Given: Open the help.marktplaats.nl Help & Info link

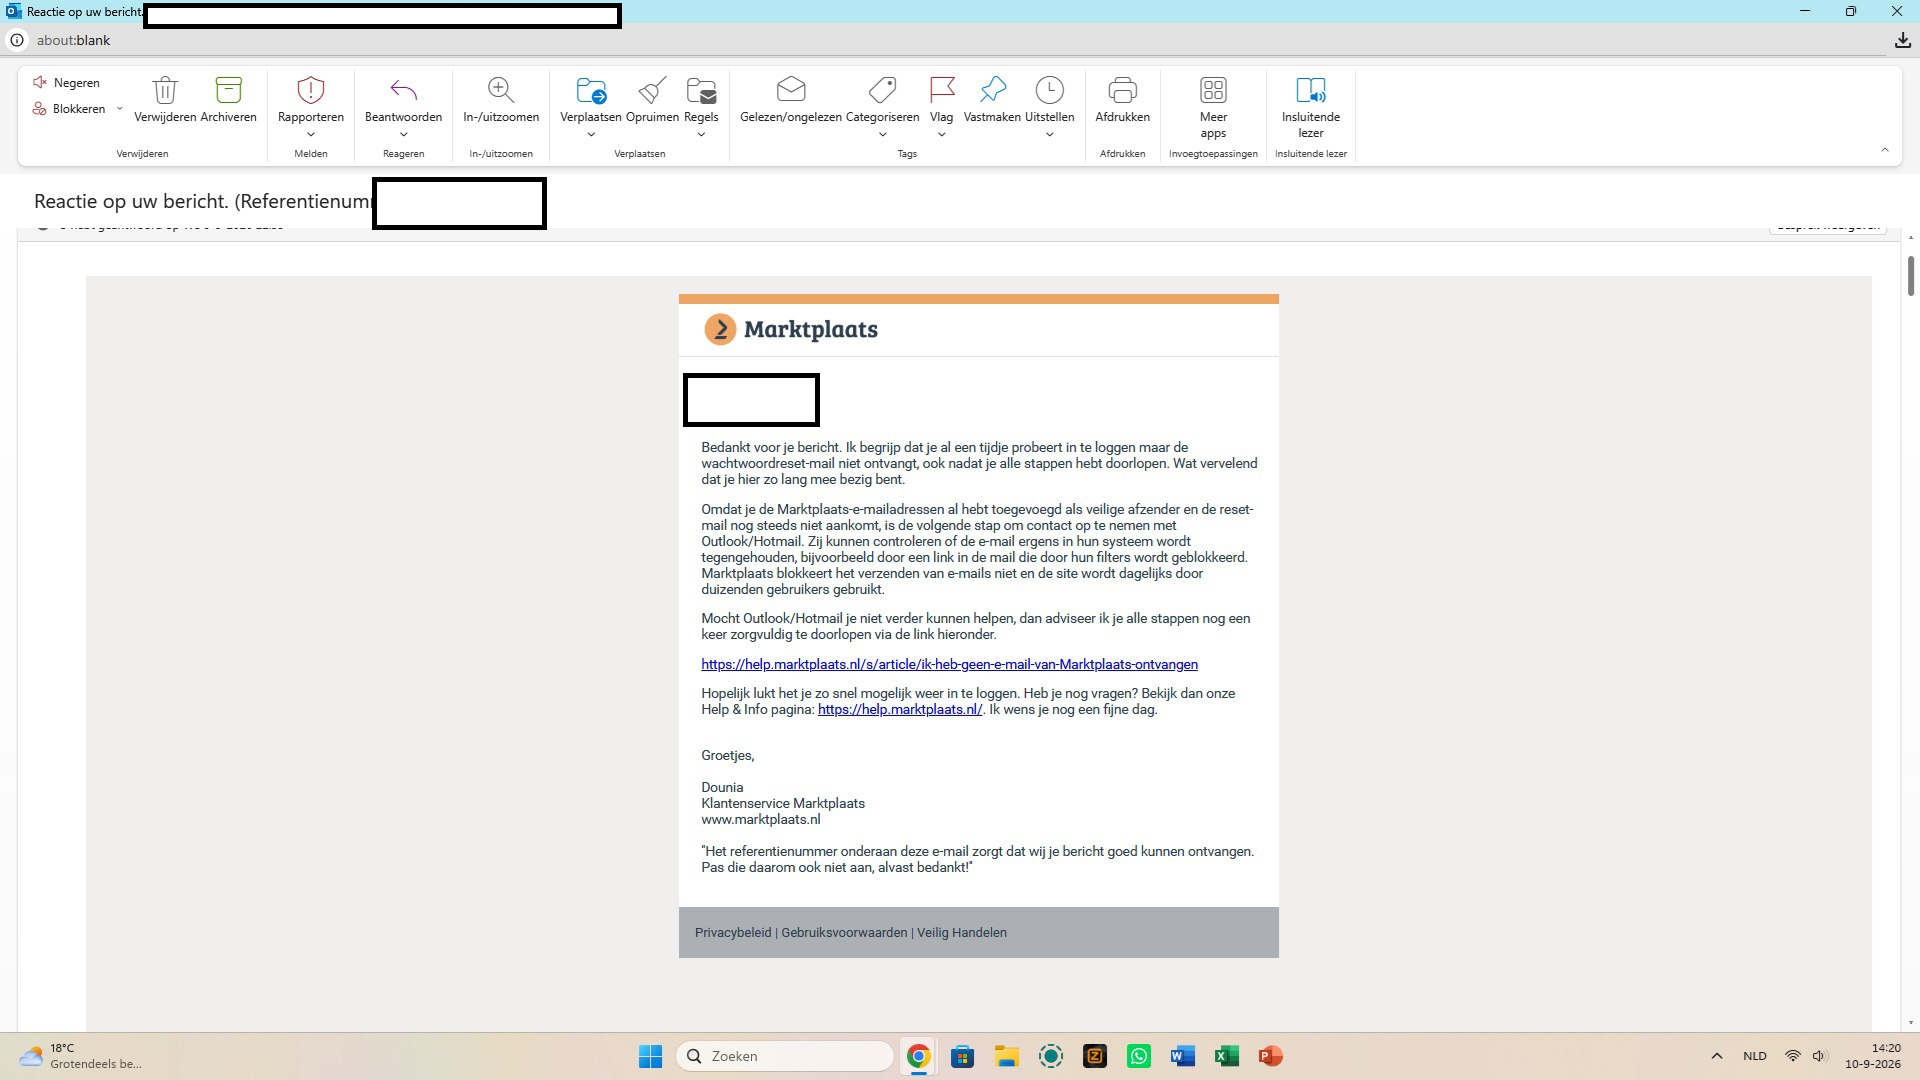Looking at the screenshot, I should tap(900, 709).
